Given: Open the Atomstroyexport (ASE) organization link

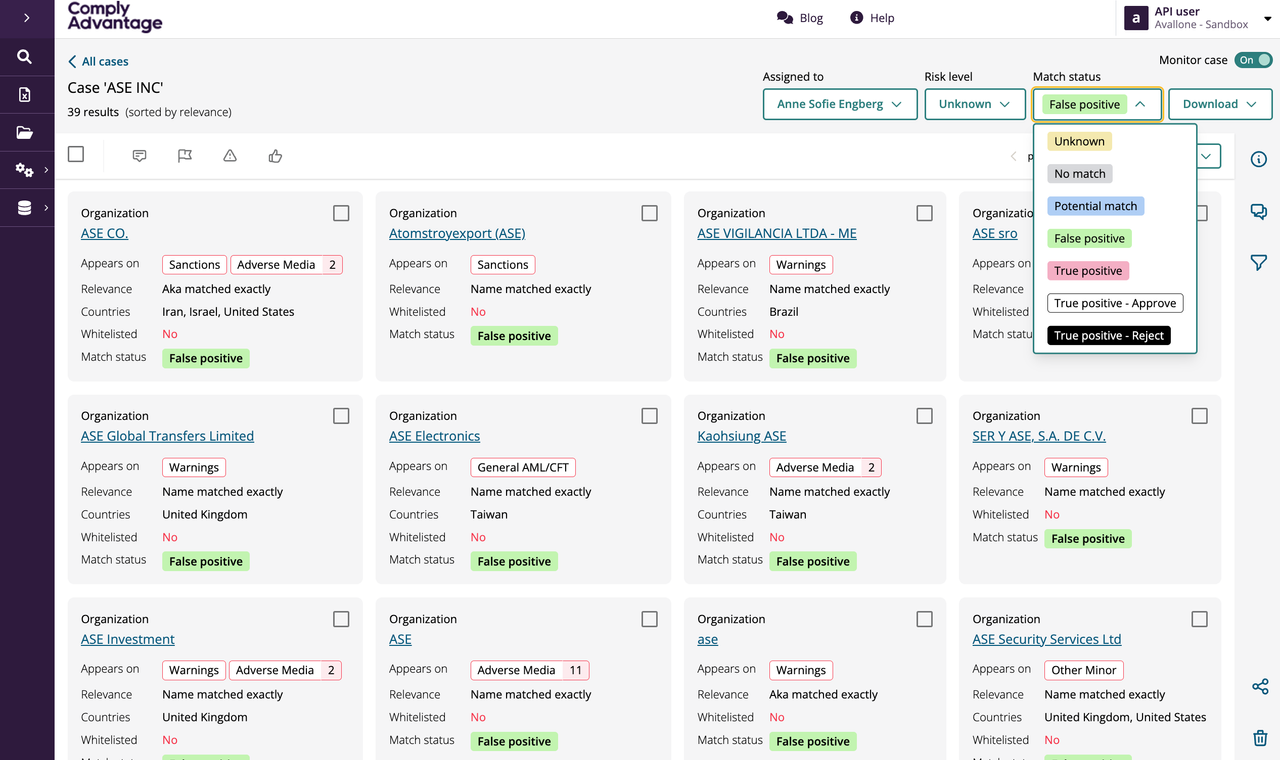Looking at the screenshot, I should (x=457, y=233).
